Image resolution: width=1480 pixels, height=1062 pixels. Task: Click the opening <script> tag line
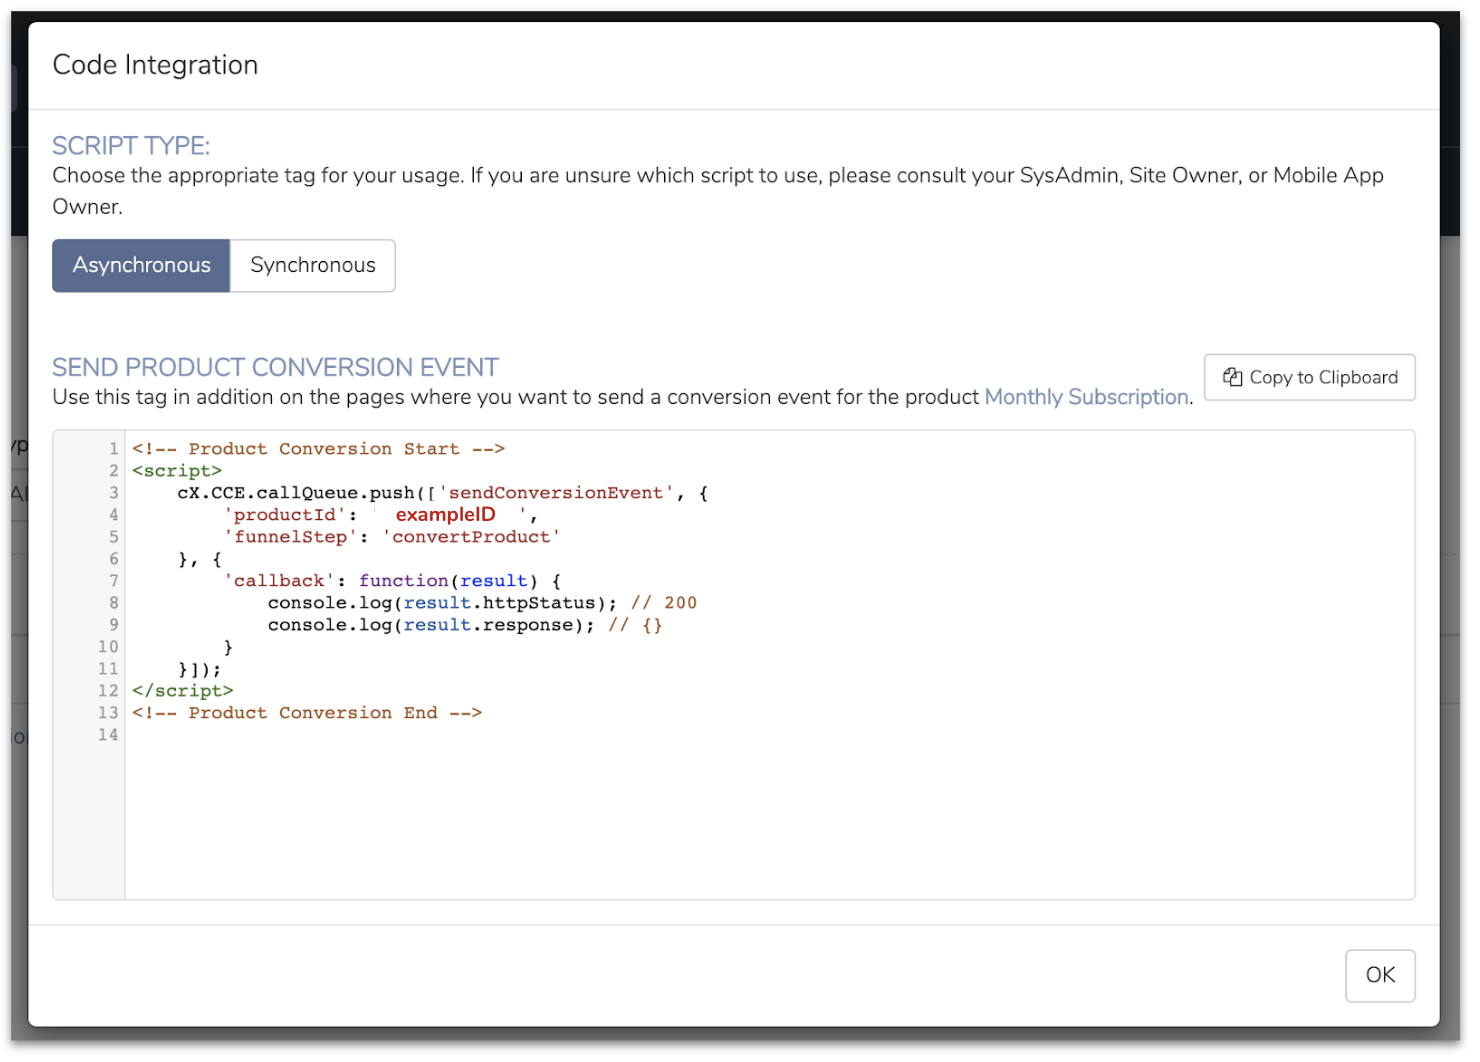point(177,471)
